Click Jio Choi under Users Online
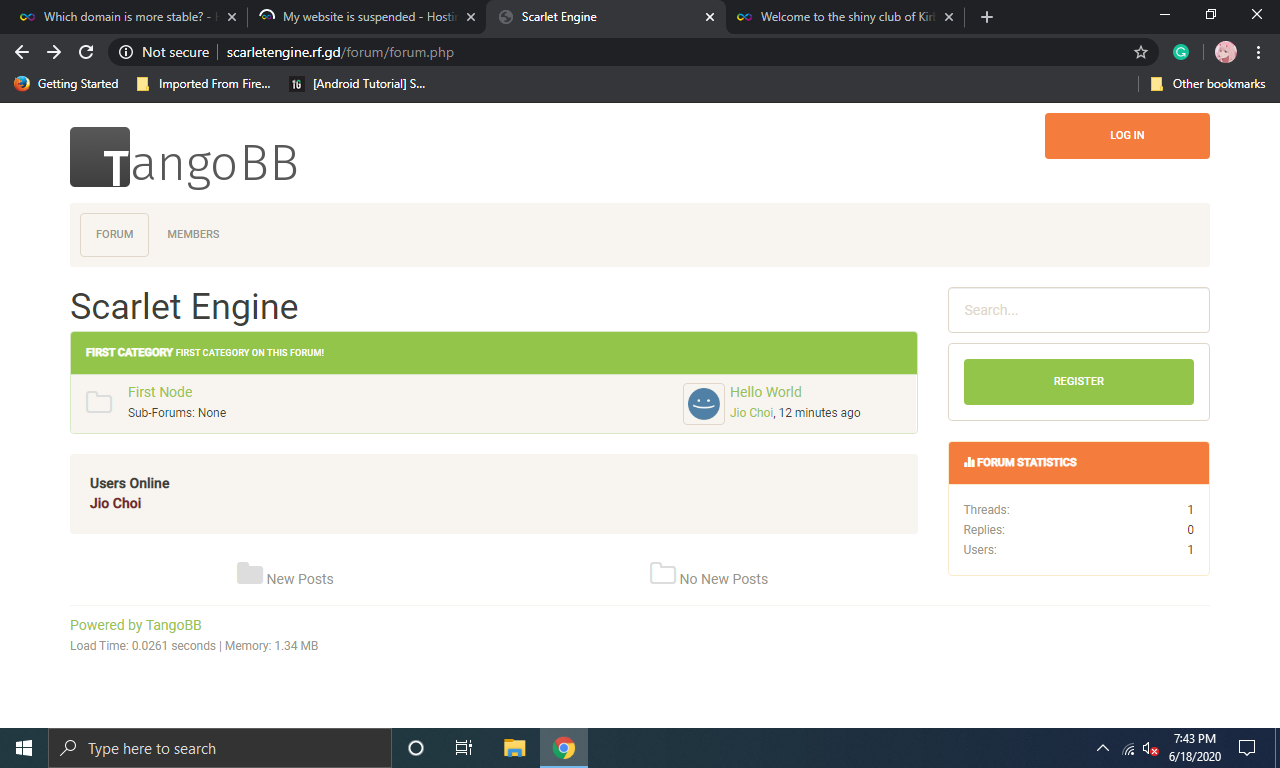 click(x=115, y=503)
